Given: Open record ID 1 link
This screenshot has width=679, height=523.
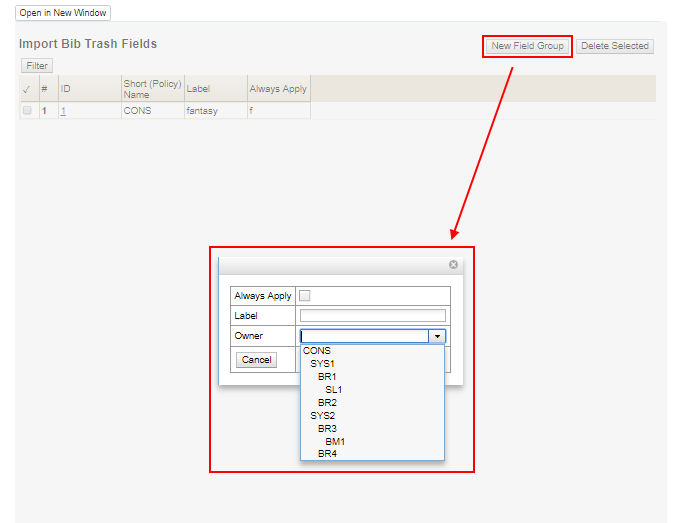Looking at the screenshot, I should click(63, 110).
